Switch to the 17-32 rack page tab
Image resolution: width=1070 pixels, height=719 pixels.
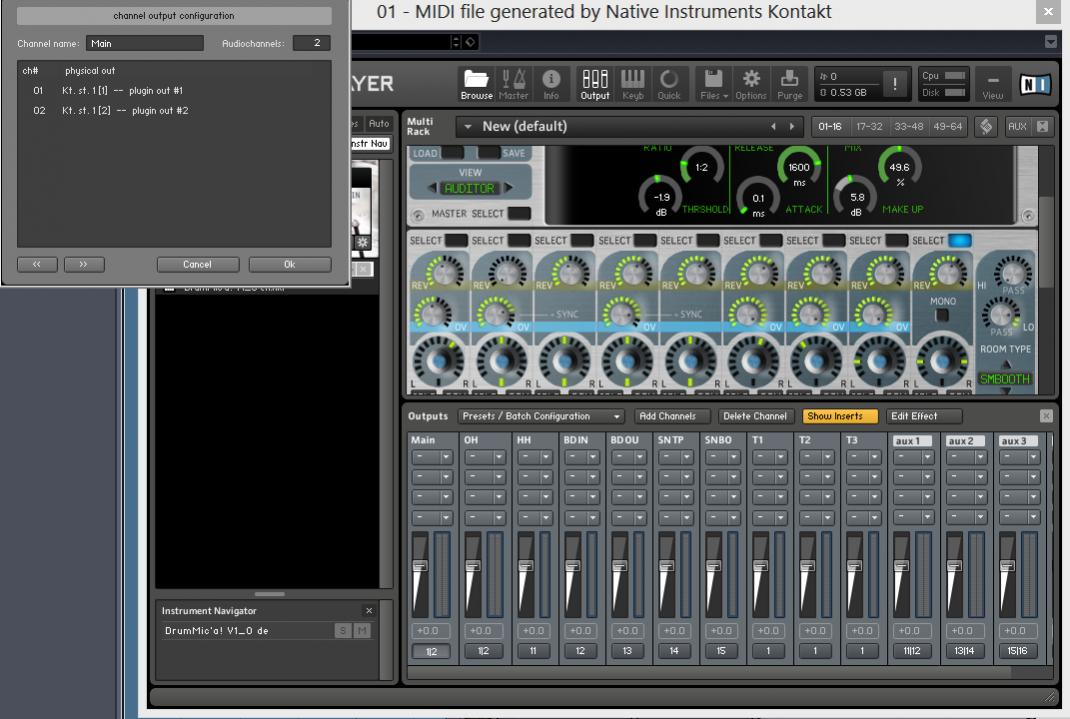click(x=869, y=127)
